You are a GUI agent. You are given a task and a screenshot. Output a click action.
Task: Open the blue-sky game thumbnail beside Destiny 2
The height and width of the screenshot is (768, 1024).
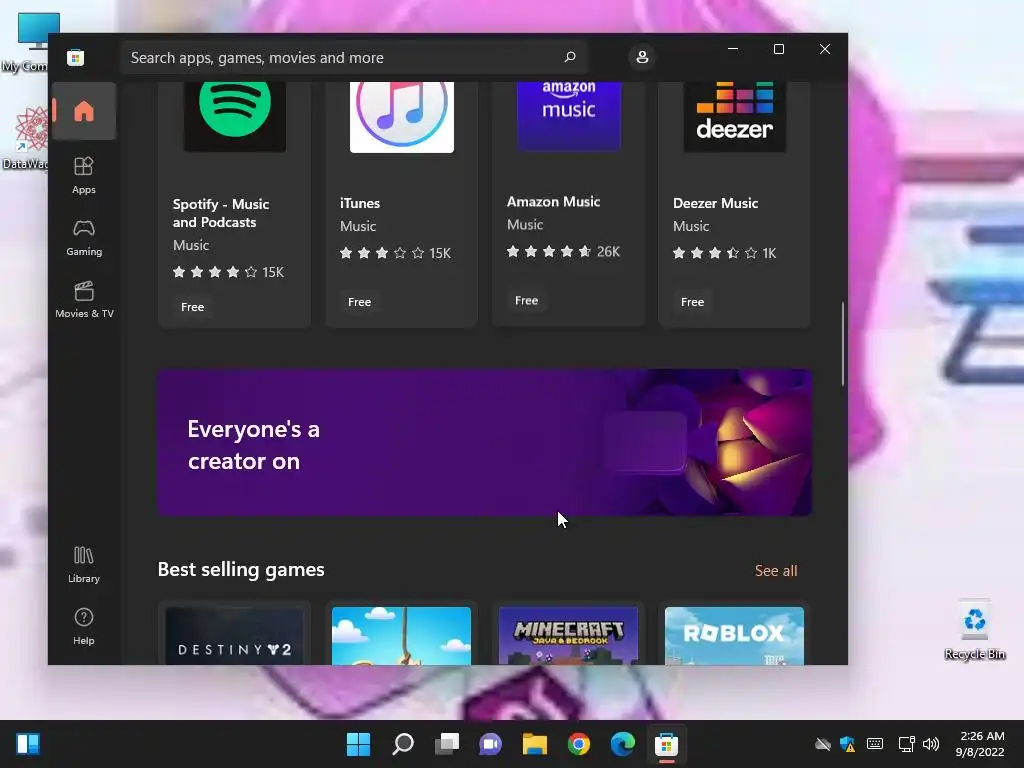click(x=401, y=636)
